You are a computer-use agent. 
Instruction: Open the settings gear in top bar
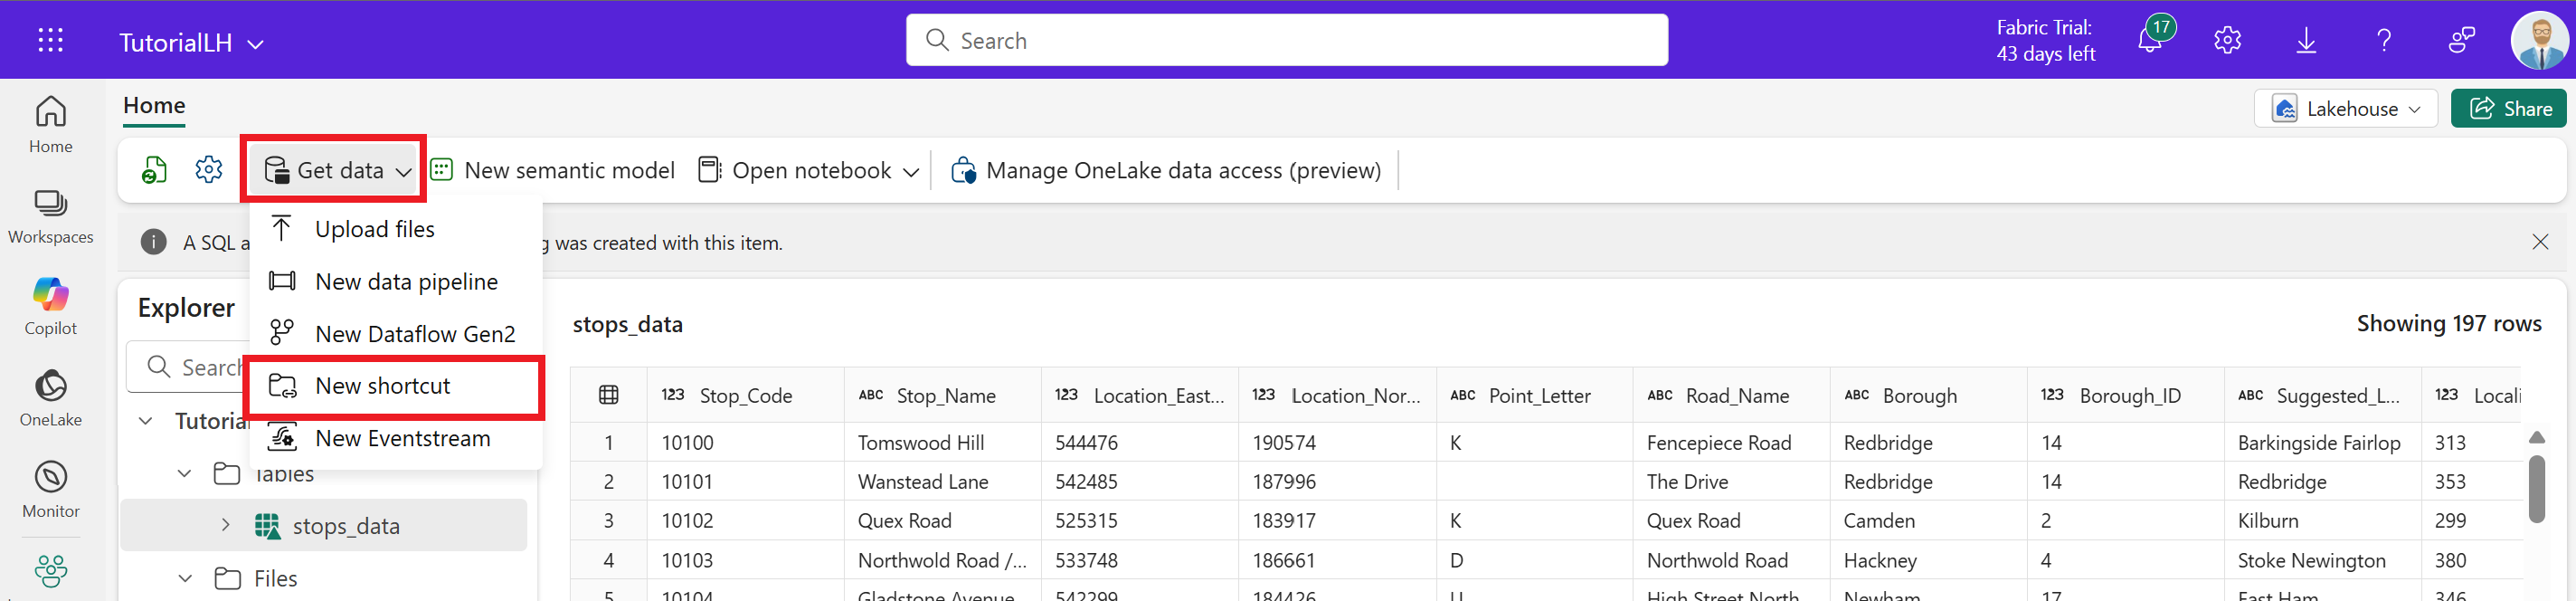coord(2227,40)
